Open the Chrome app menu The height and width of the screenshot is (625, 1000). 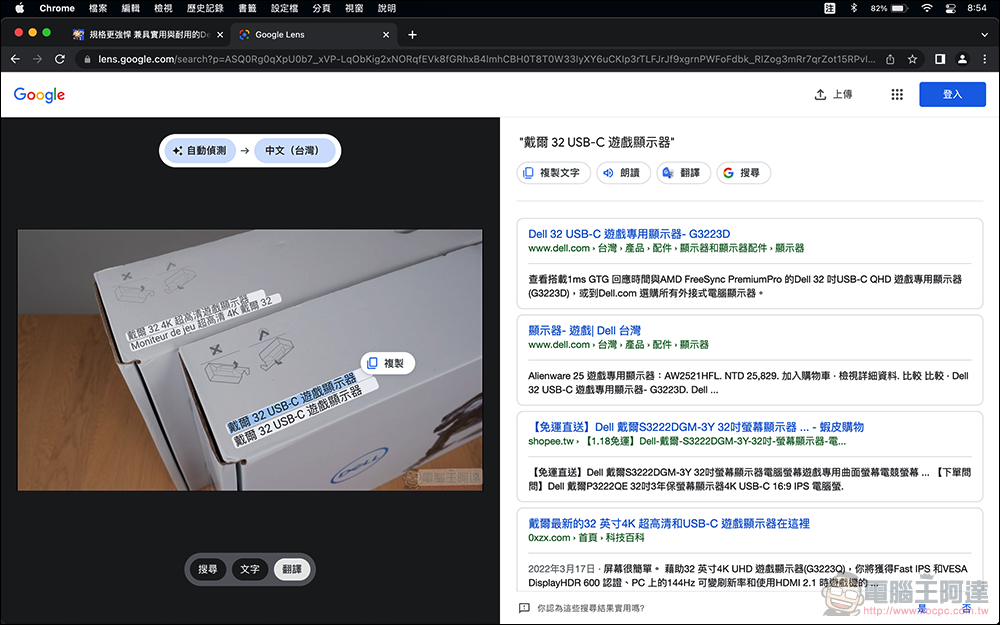tap(57, 8)
